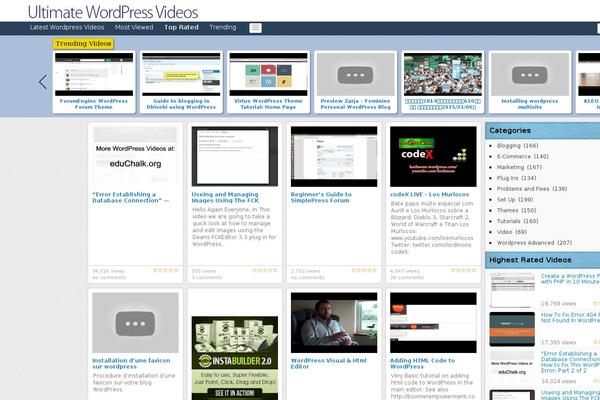Viewport: 600px width, 400px height.
Task: Click "18,768 views" in sidebar
Action: click(558, 304)
